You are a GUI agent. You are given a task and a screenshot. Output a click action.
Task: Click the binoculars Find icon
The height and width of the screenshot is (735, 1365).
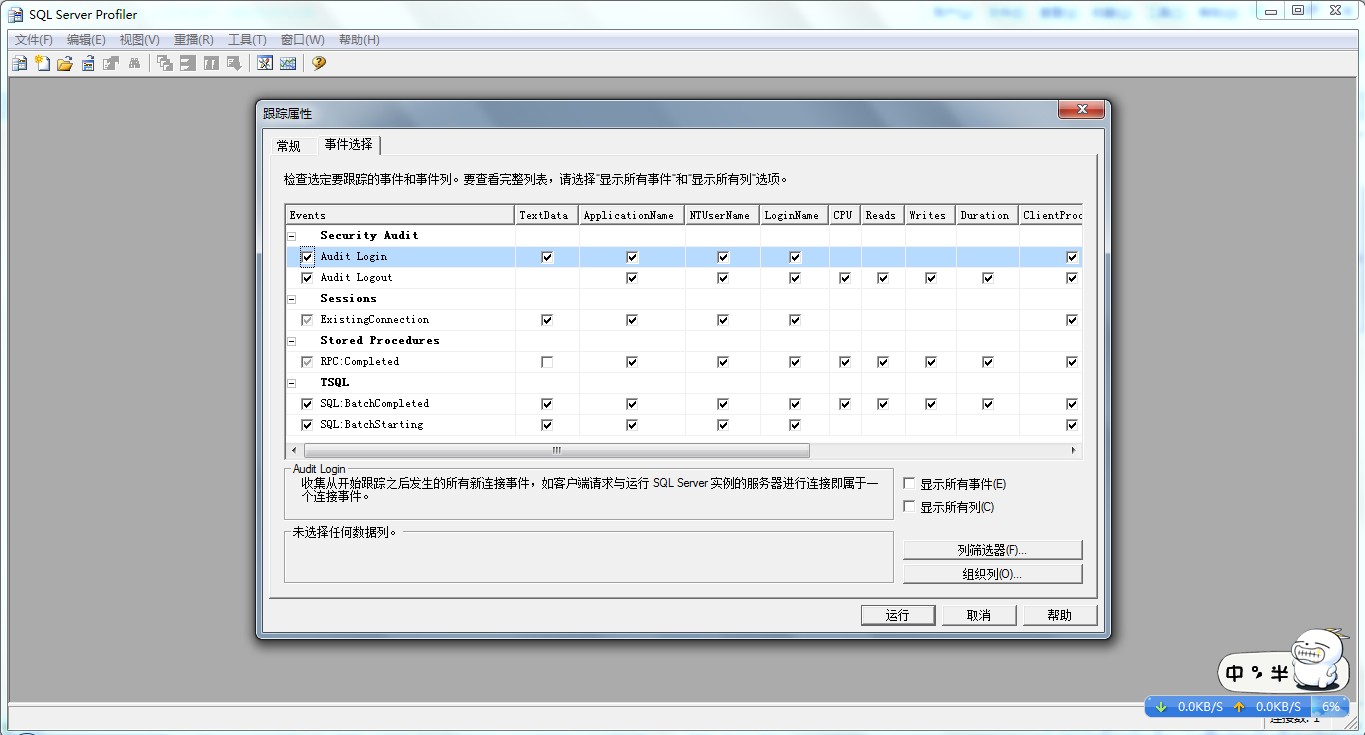(134, 63)
